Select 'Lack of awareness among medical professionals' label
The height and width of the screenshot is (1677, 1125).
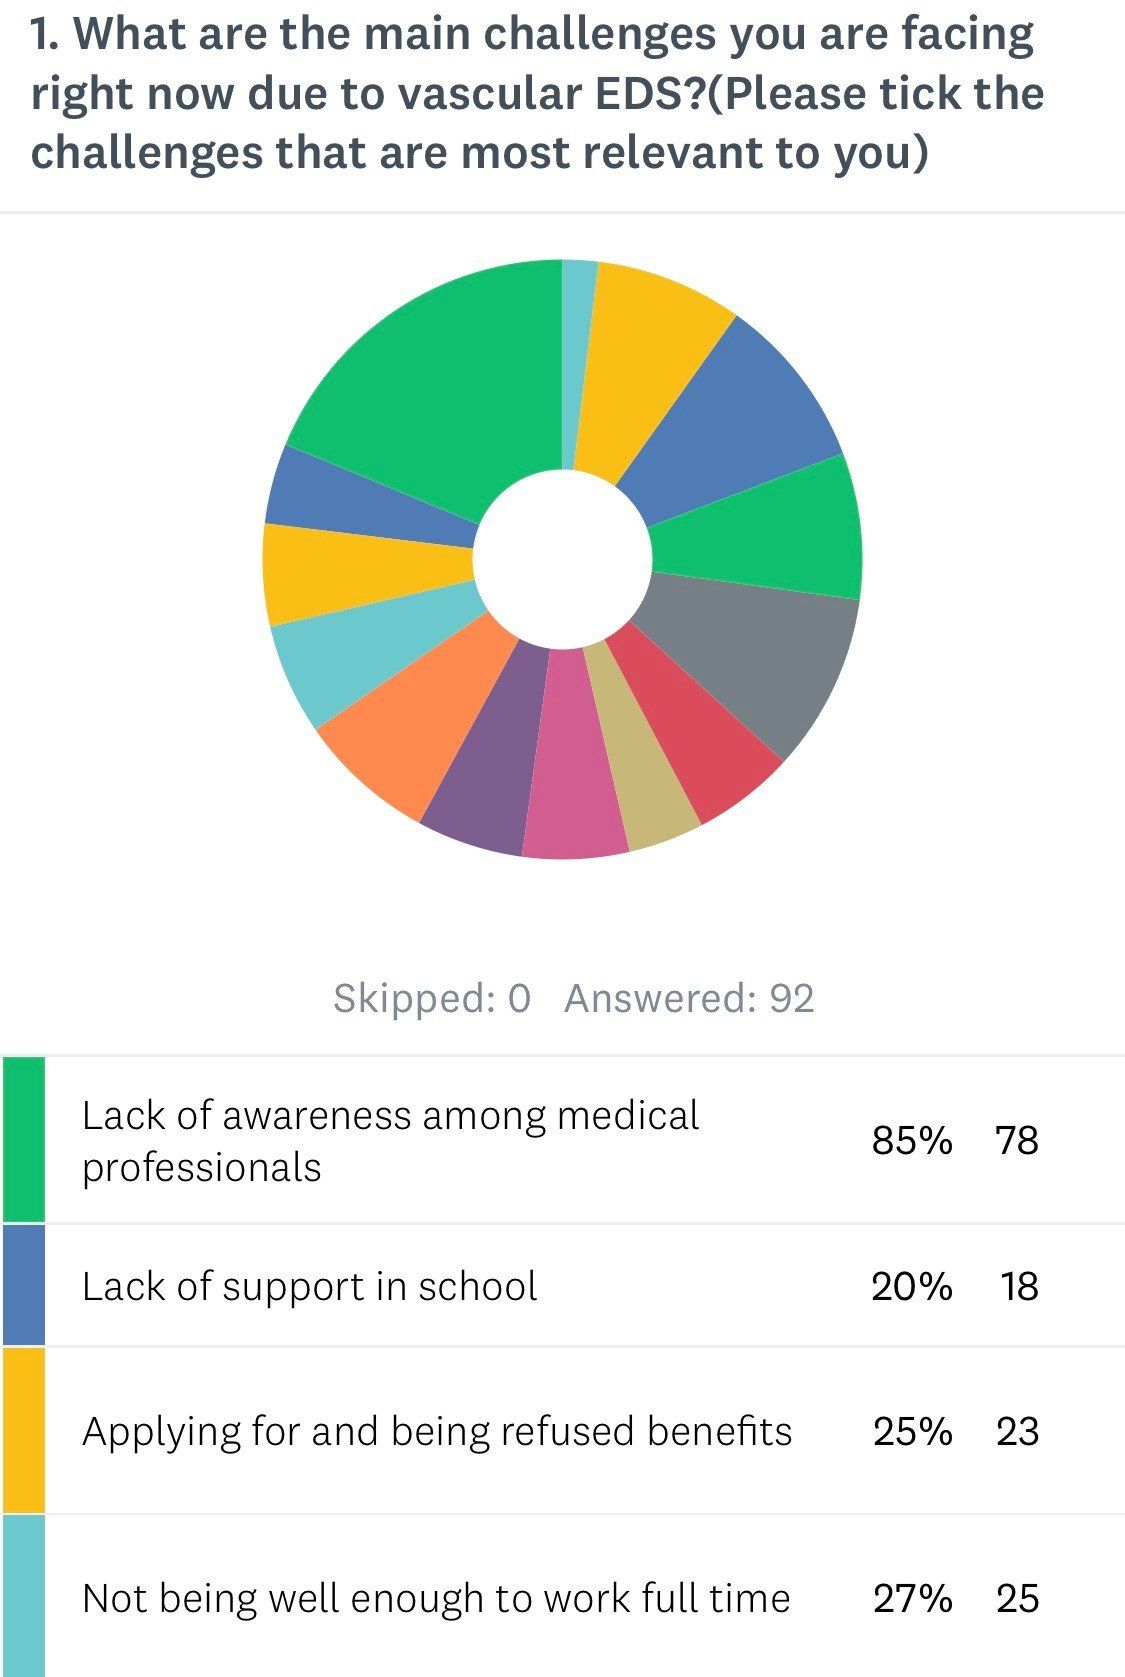390,1141
